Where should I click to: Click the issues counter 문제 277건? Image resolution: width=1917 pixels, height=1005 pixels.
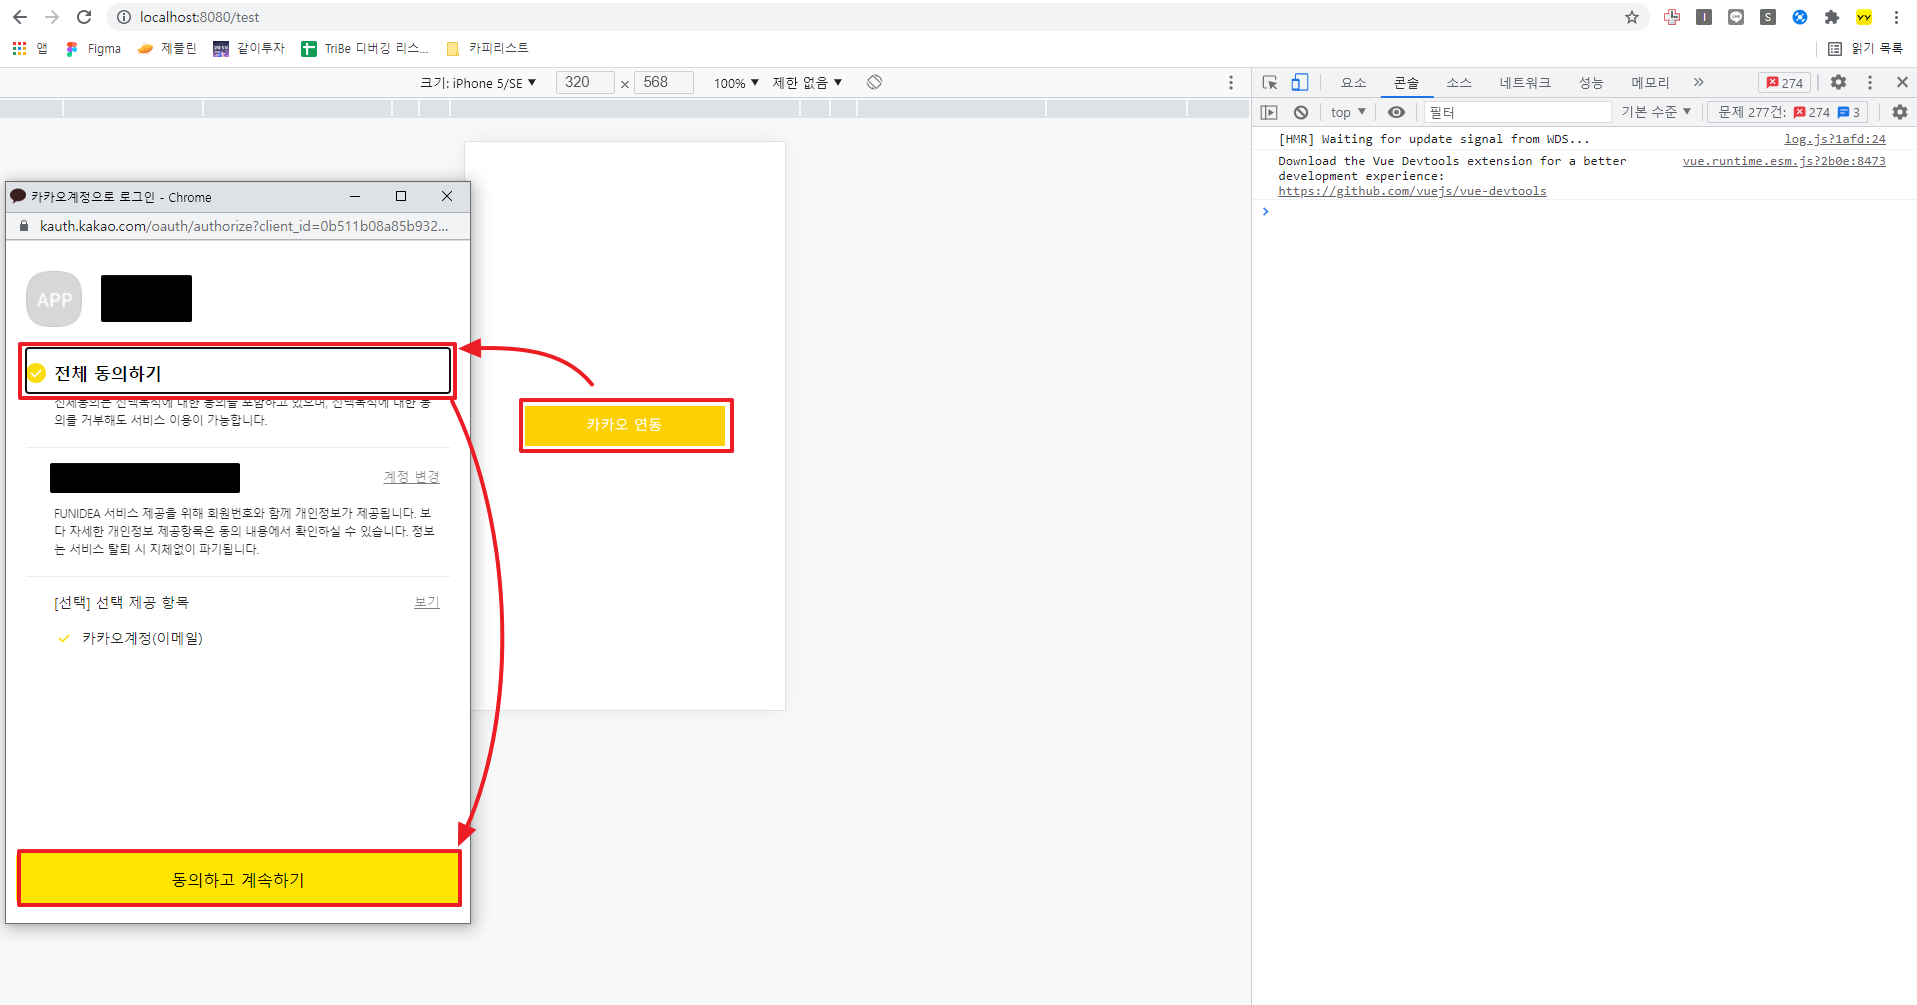[1788, 112]
